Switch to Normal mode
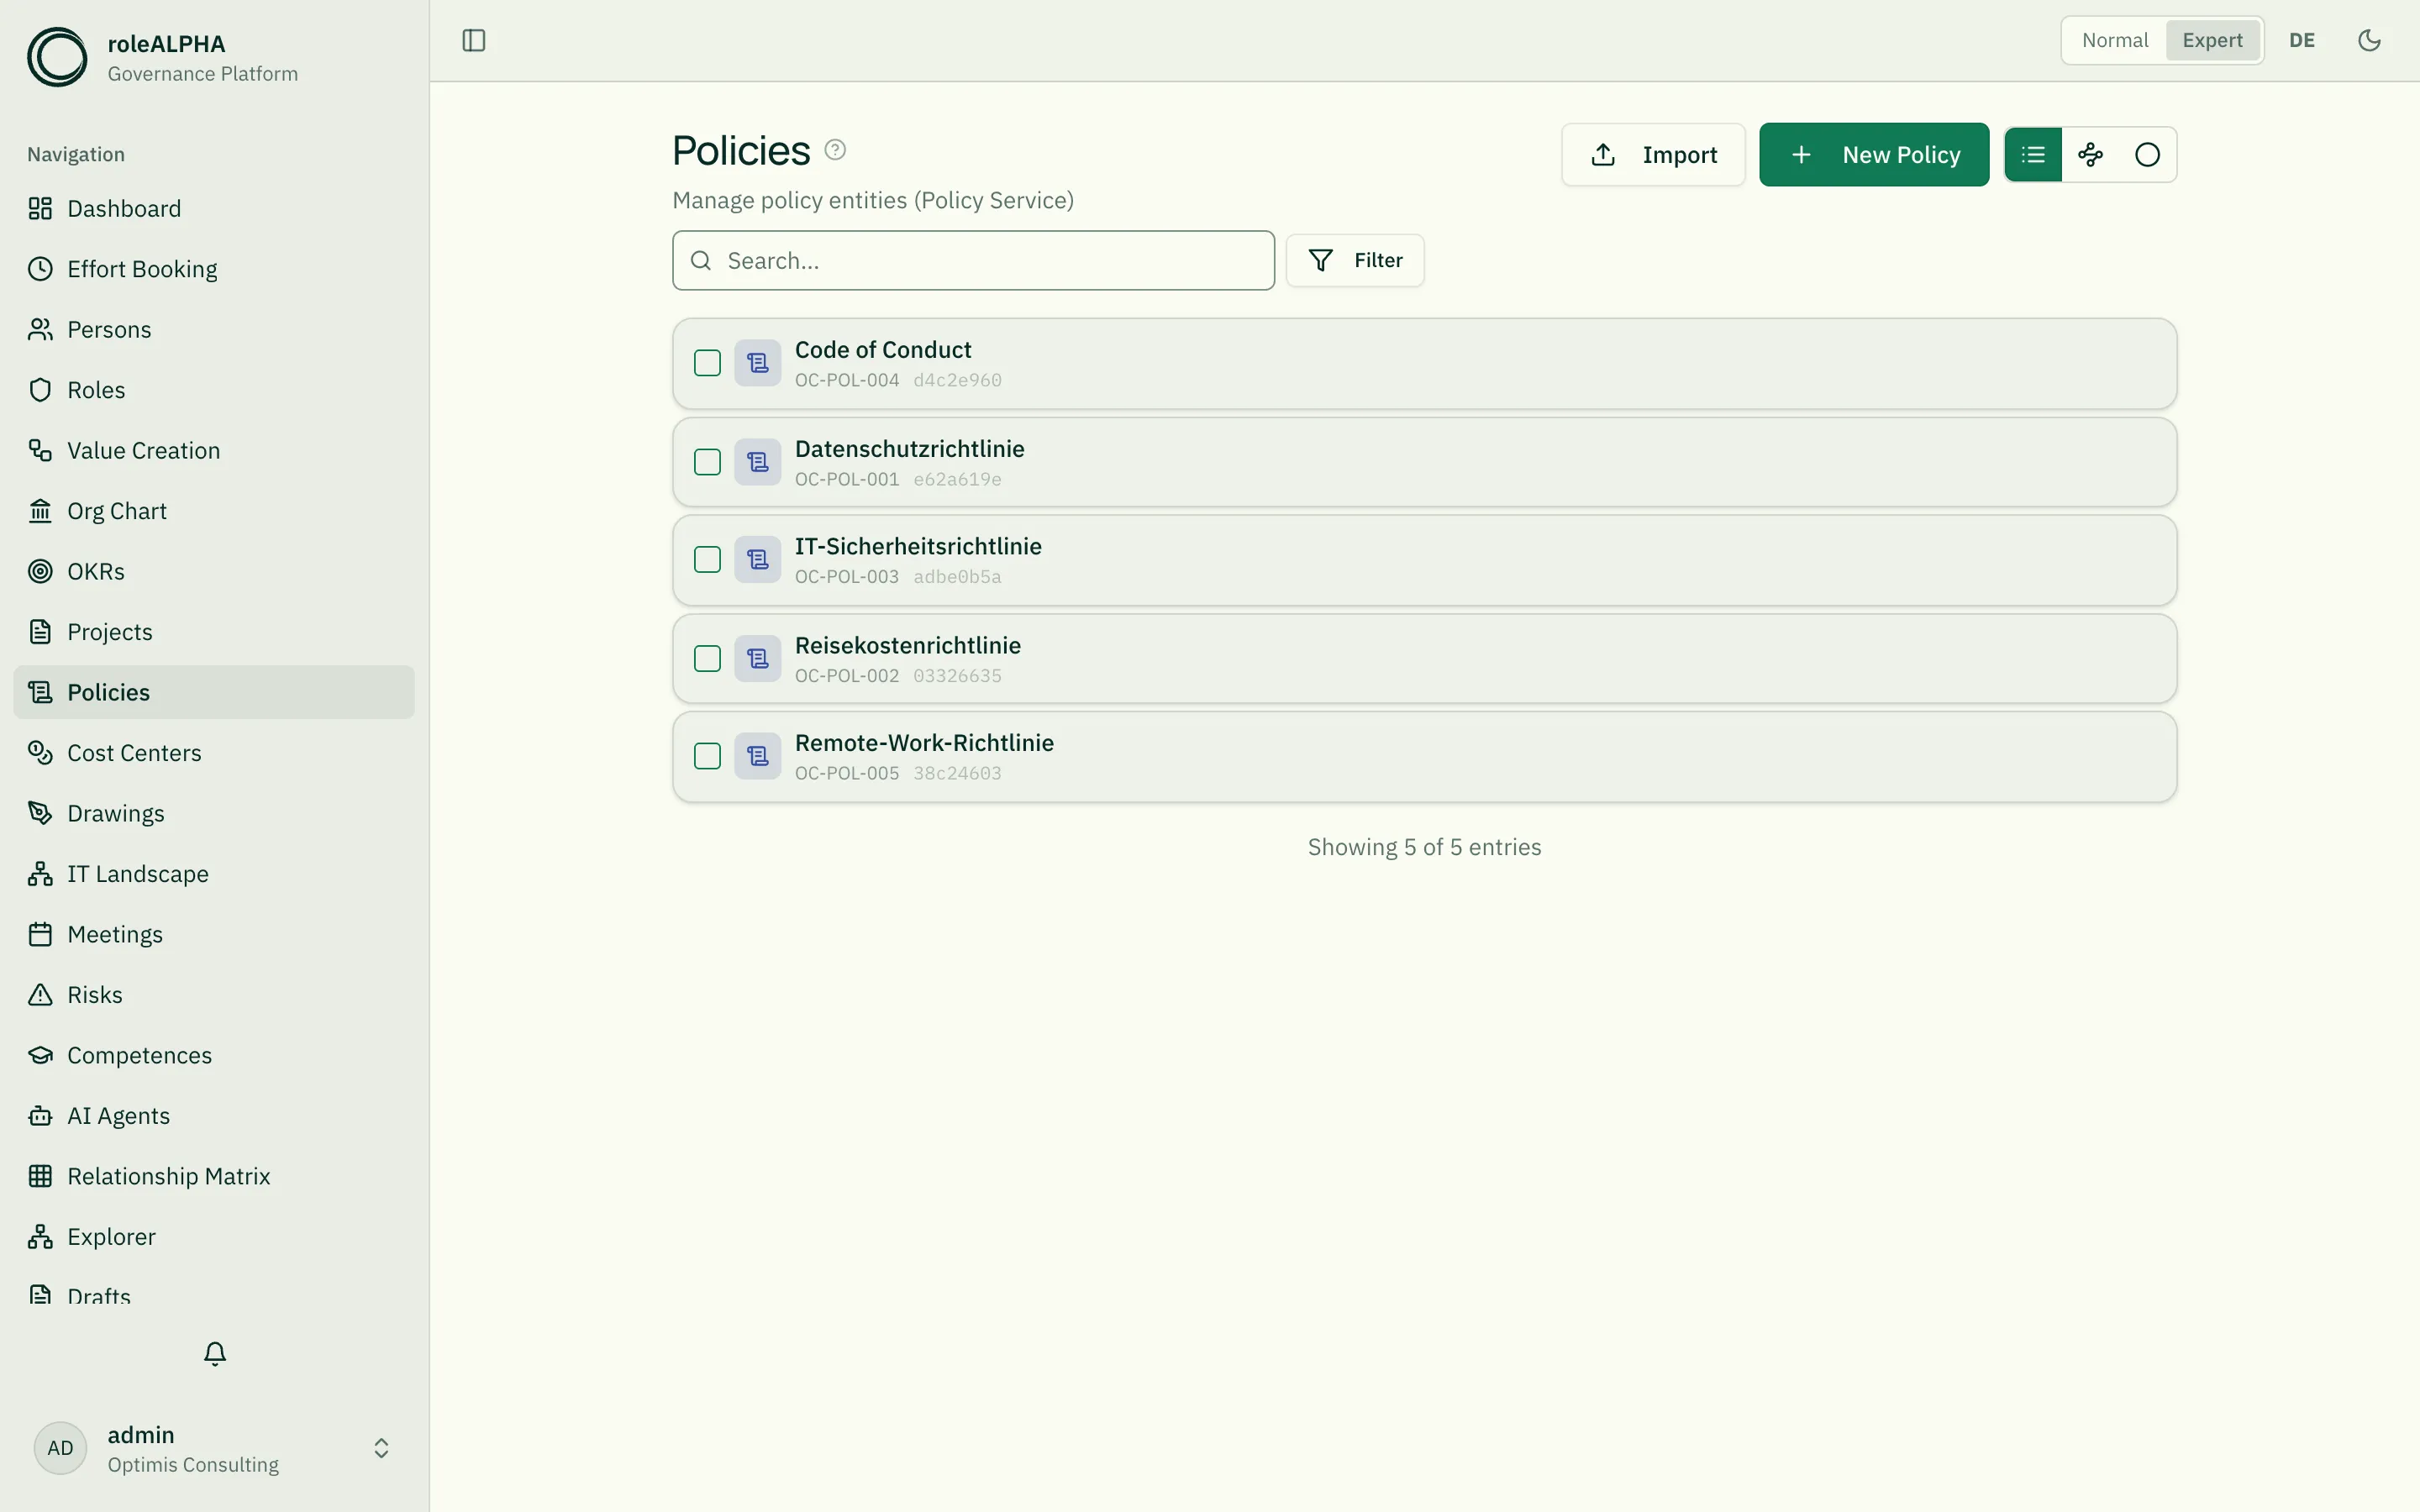 point(2115,40)
